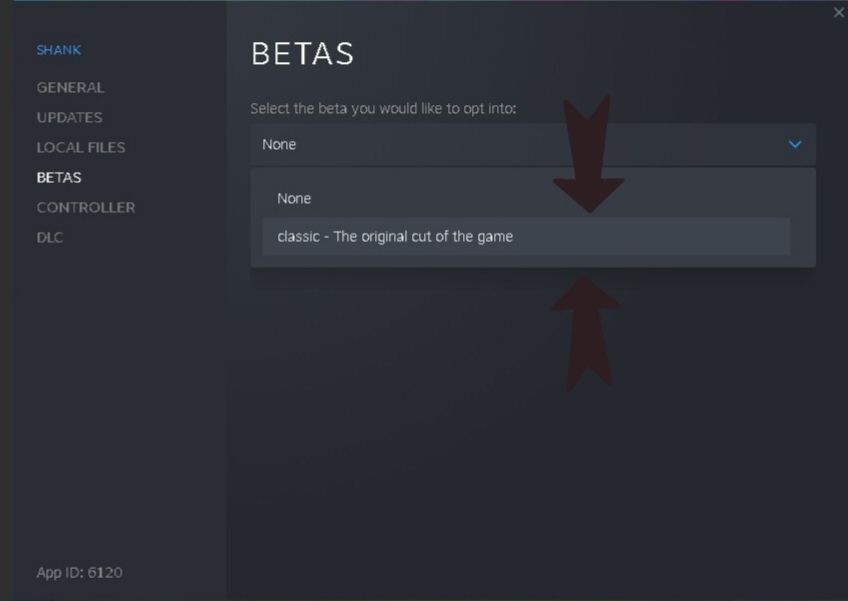The width and height of the screenshot is (848, 601).
Task: Collapse the beta list using the blue chevron
Action: tap(795, 144)
